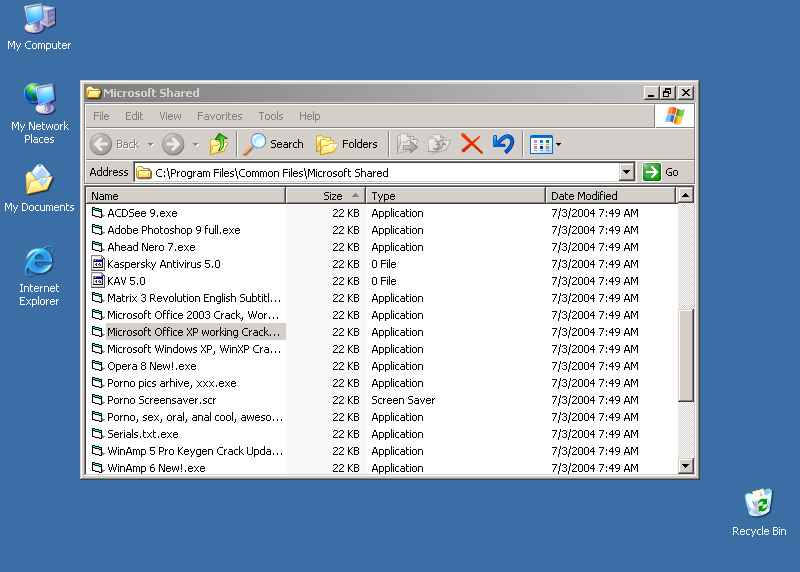Open the Address bar dropdown list
The width and height of the screenshot is (800, 572).
tap(627, 172)
